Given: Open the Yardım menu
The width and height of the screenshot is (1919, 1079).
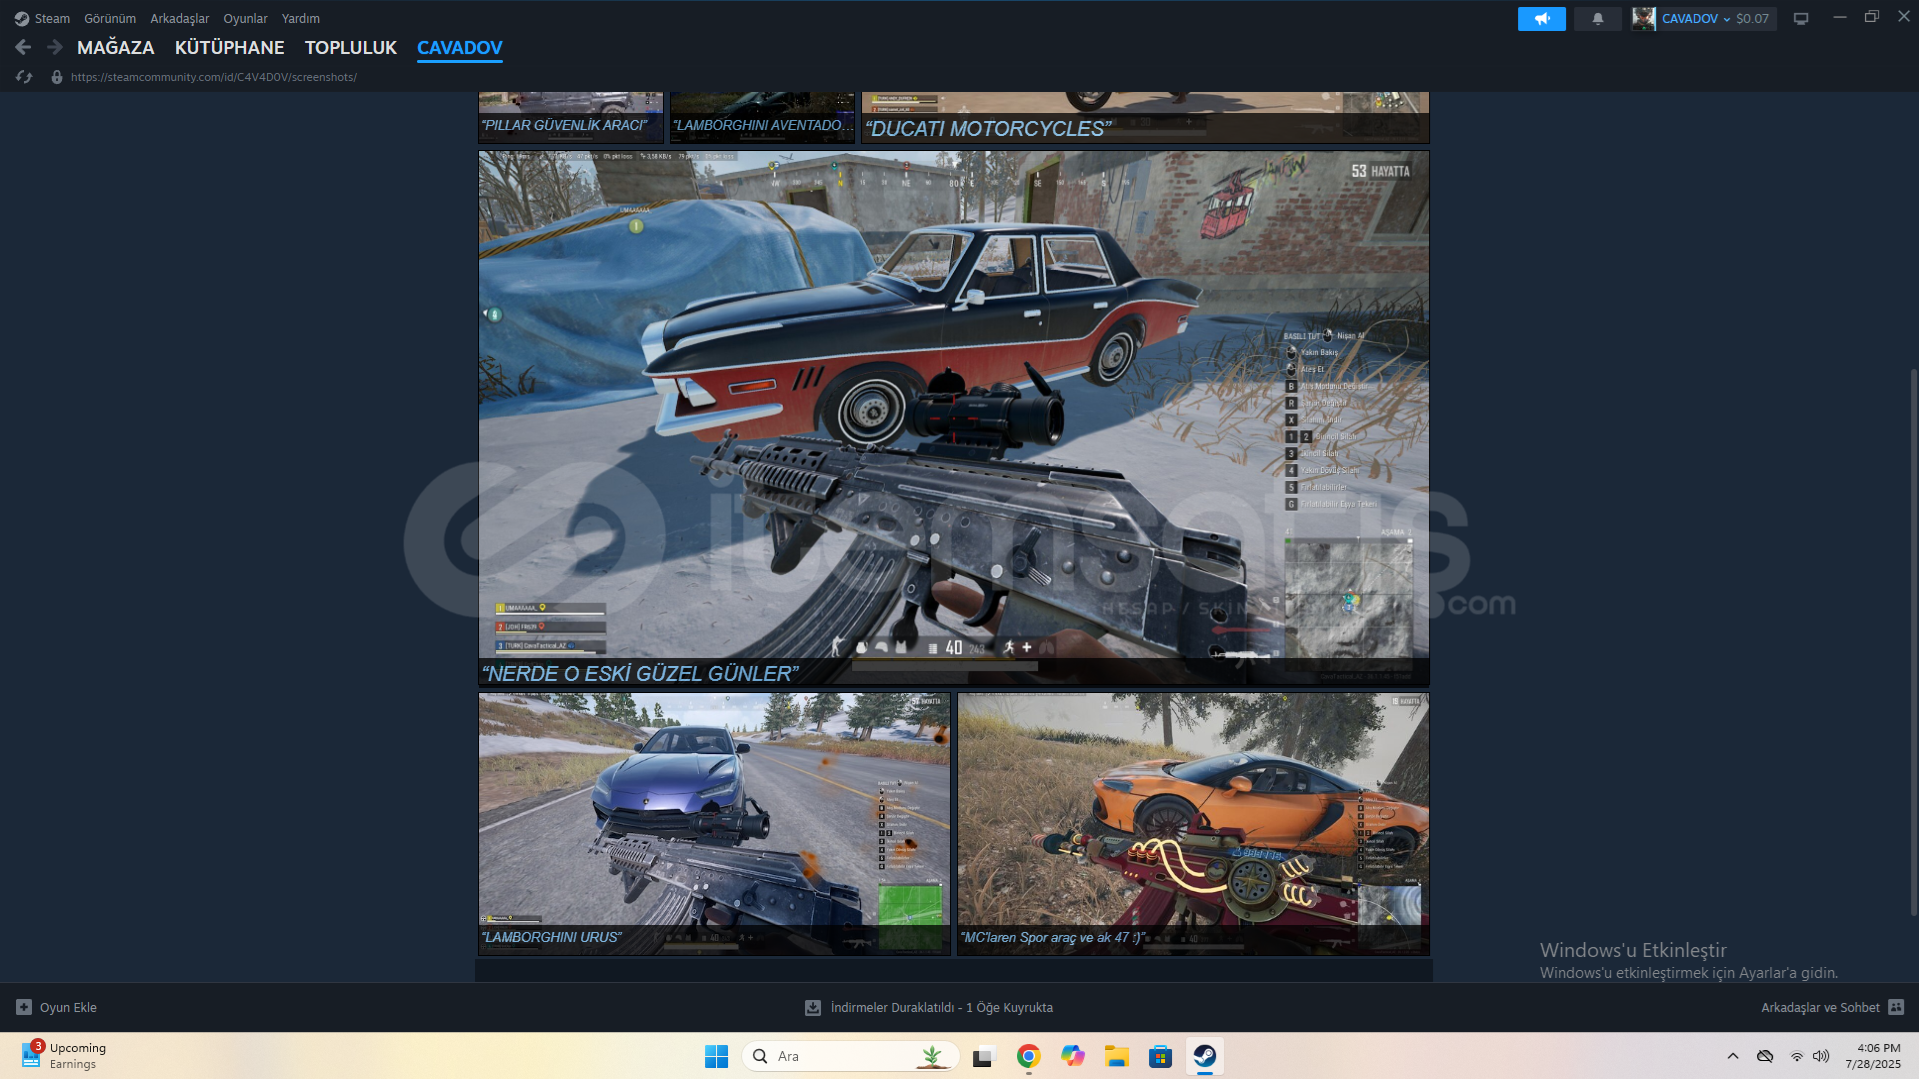Looking at the screenshot, I should click(x=301, y=18).
